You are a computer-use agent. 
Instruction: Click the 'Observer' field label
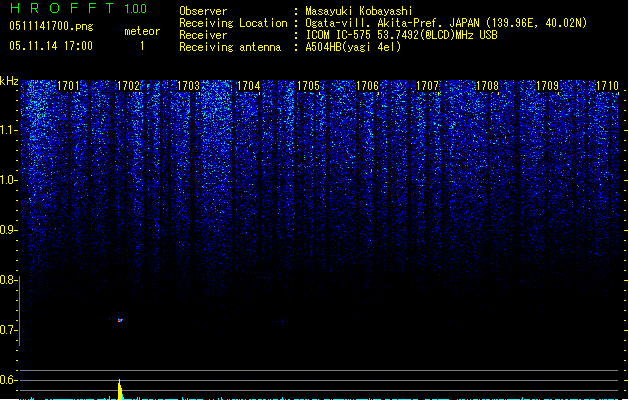(203, 11)
